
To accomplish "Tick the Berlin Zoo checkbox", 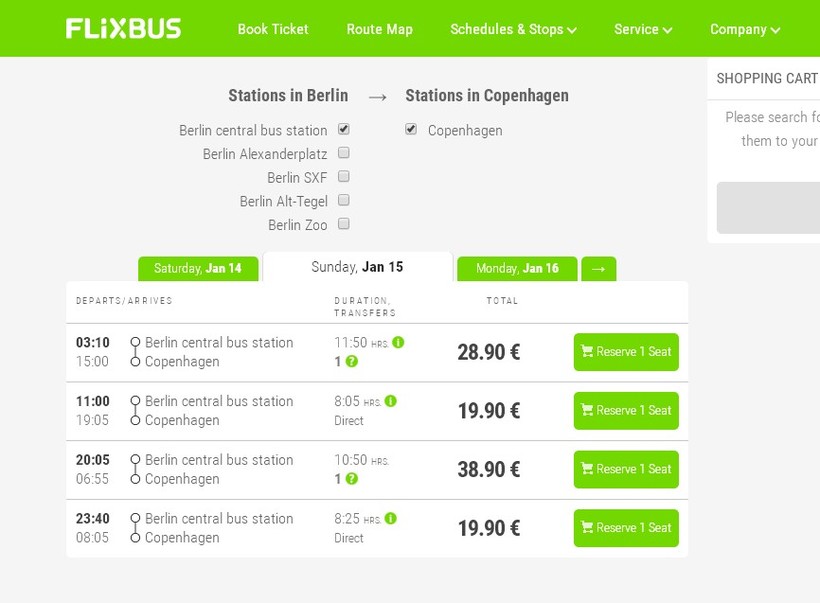I will click(344, 224).
